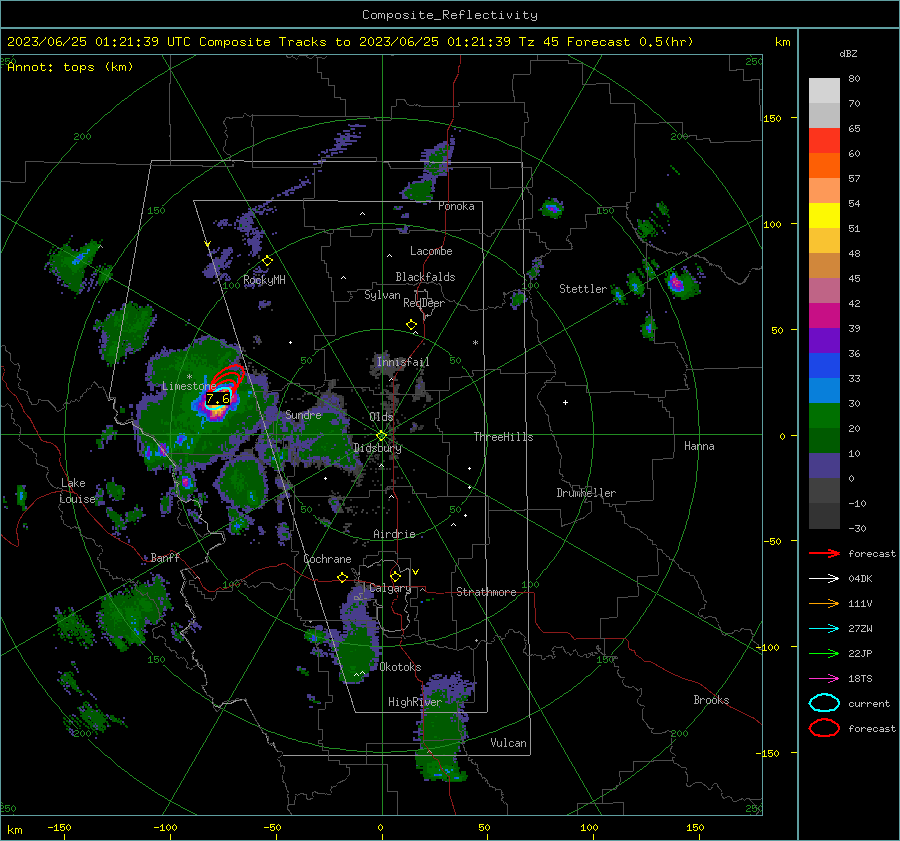
Task: Select the magenta 18TS arrow legend entry
Action: pyautogui.click(x=824, y=679)
